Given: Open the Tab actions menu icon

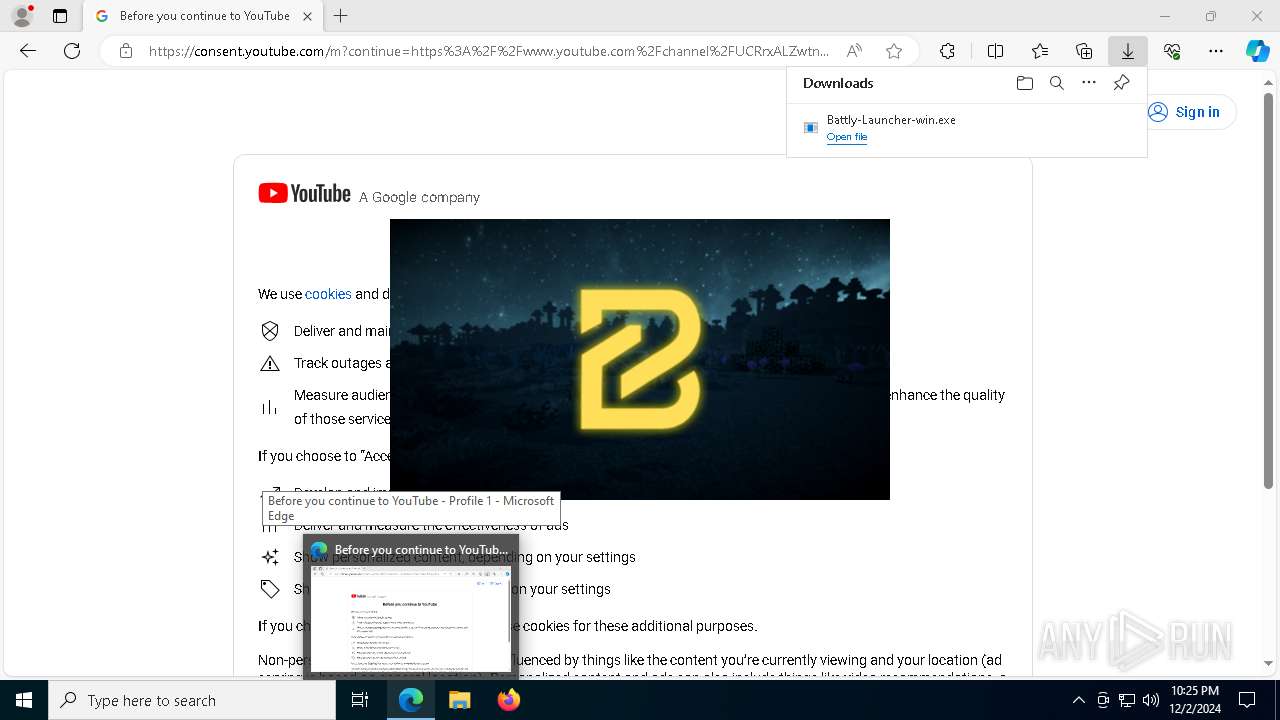Looking at the screenshot, I should coord(60,16).
